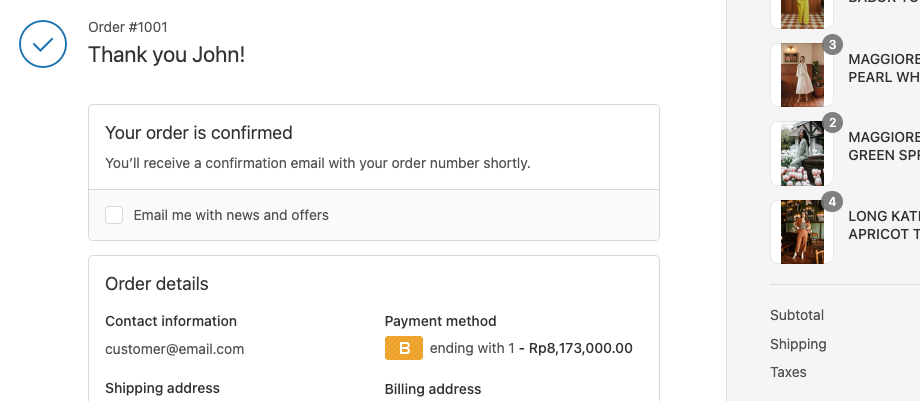Image resolution: width=920 pixels, height=401 pixels.
Task: Click the quantity badge showing 4
Action: (x=832, y=202)
